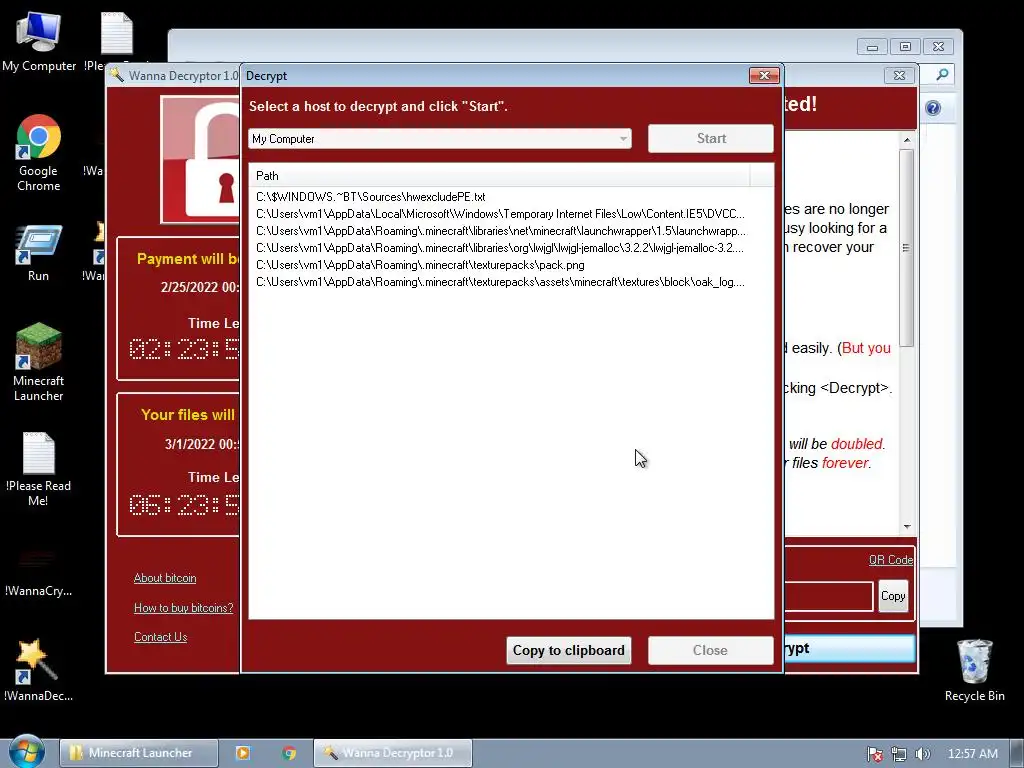
Task: Open the QR Code link
Action: pyautogui.click(x=891, y=560)
